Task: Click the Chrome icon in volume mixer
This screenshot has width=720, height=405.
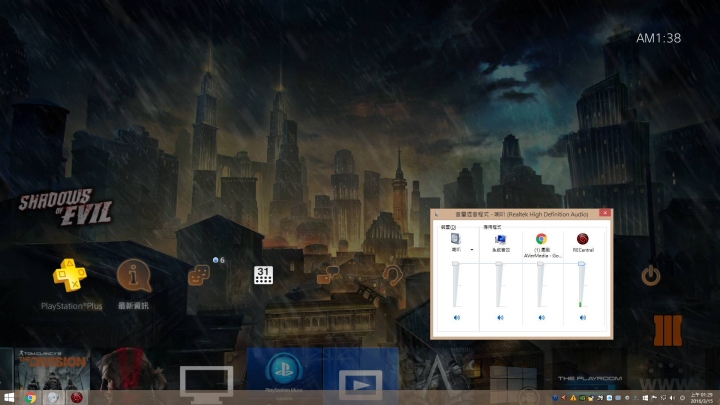Action: click(541, 239)
